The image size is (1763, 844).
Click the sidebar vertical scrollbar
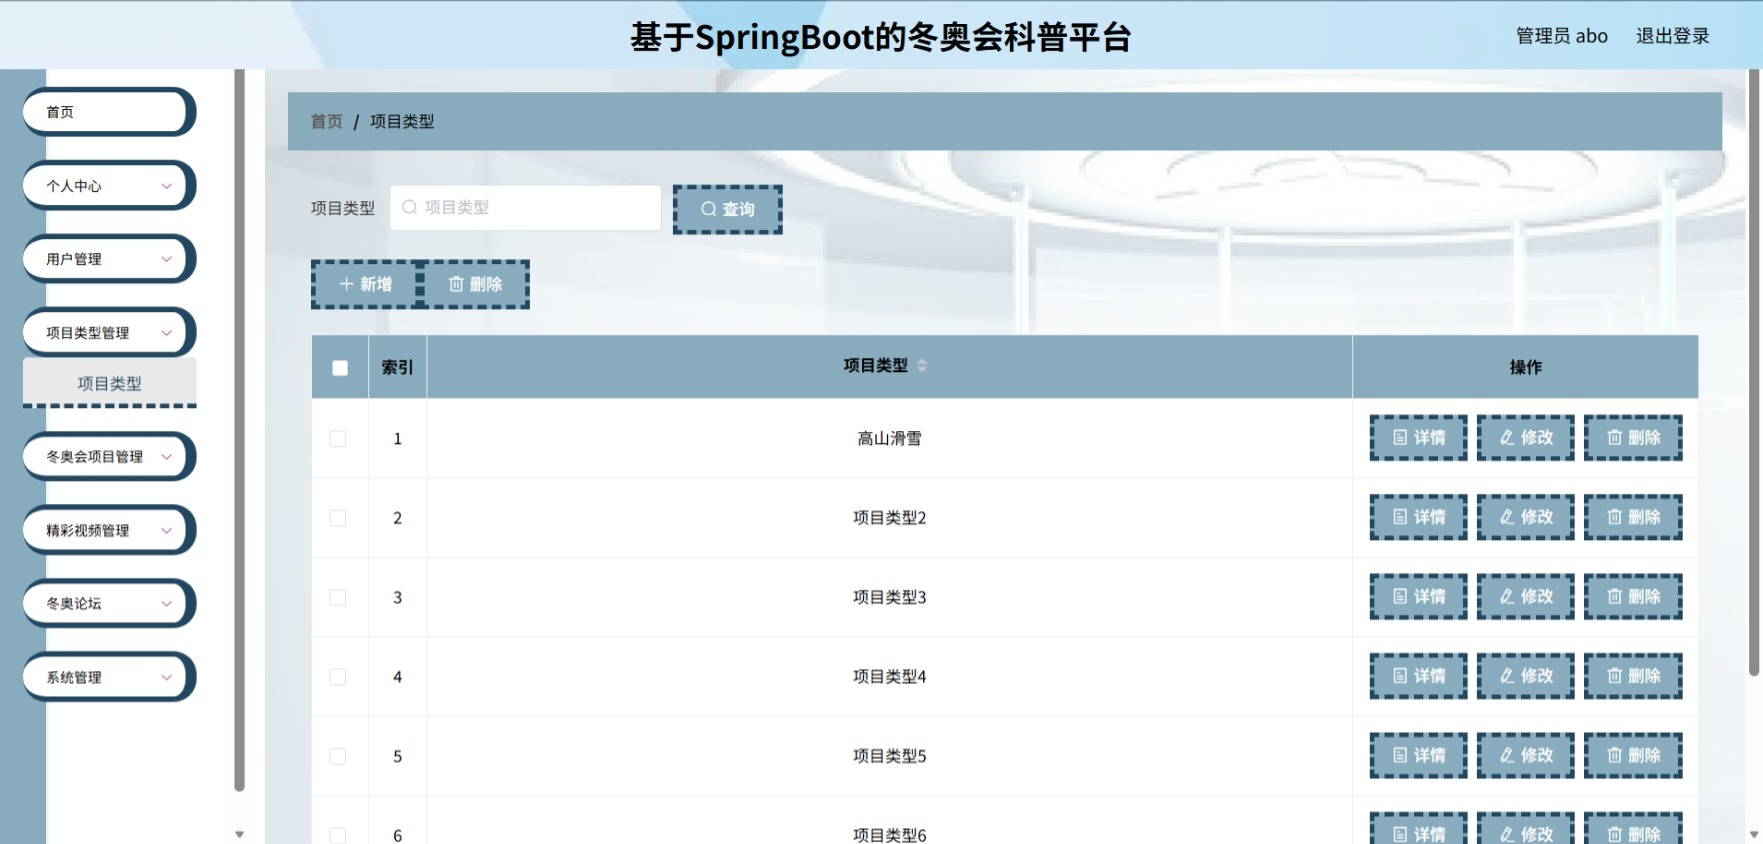point(239,430)
